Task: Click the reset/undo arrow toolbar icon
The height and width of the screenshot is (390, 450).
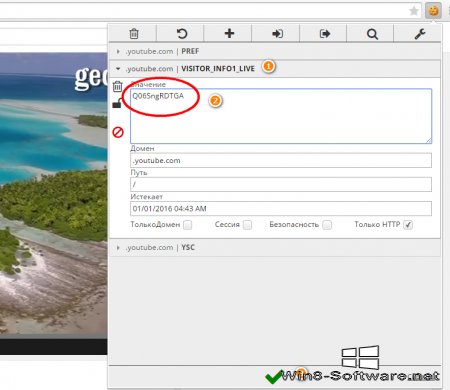Action: 182,34
